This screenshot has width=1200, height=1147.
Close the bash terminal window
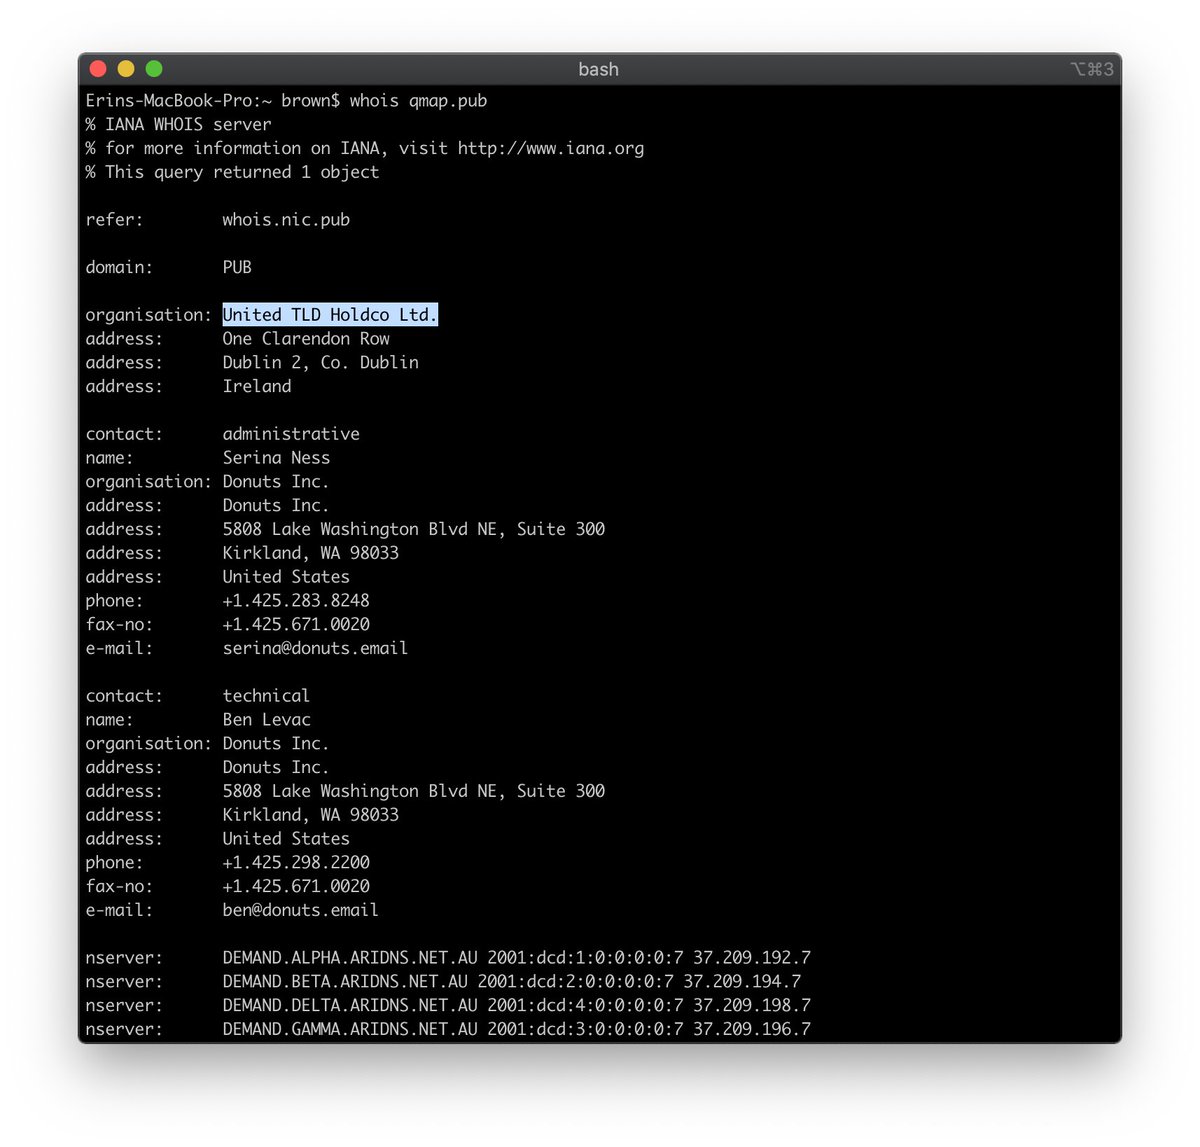pos(98,69)
